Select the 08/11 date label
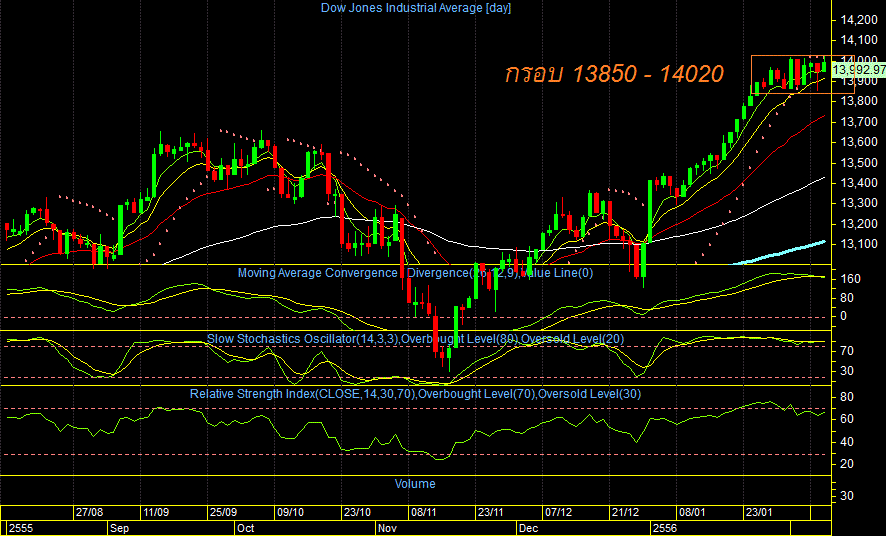Image resolution: width=886 pixels, height=536 pixels. click(x=424, y=512)
